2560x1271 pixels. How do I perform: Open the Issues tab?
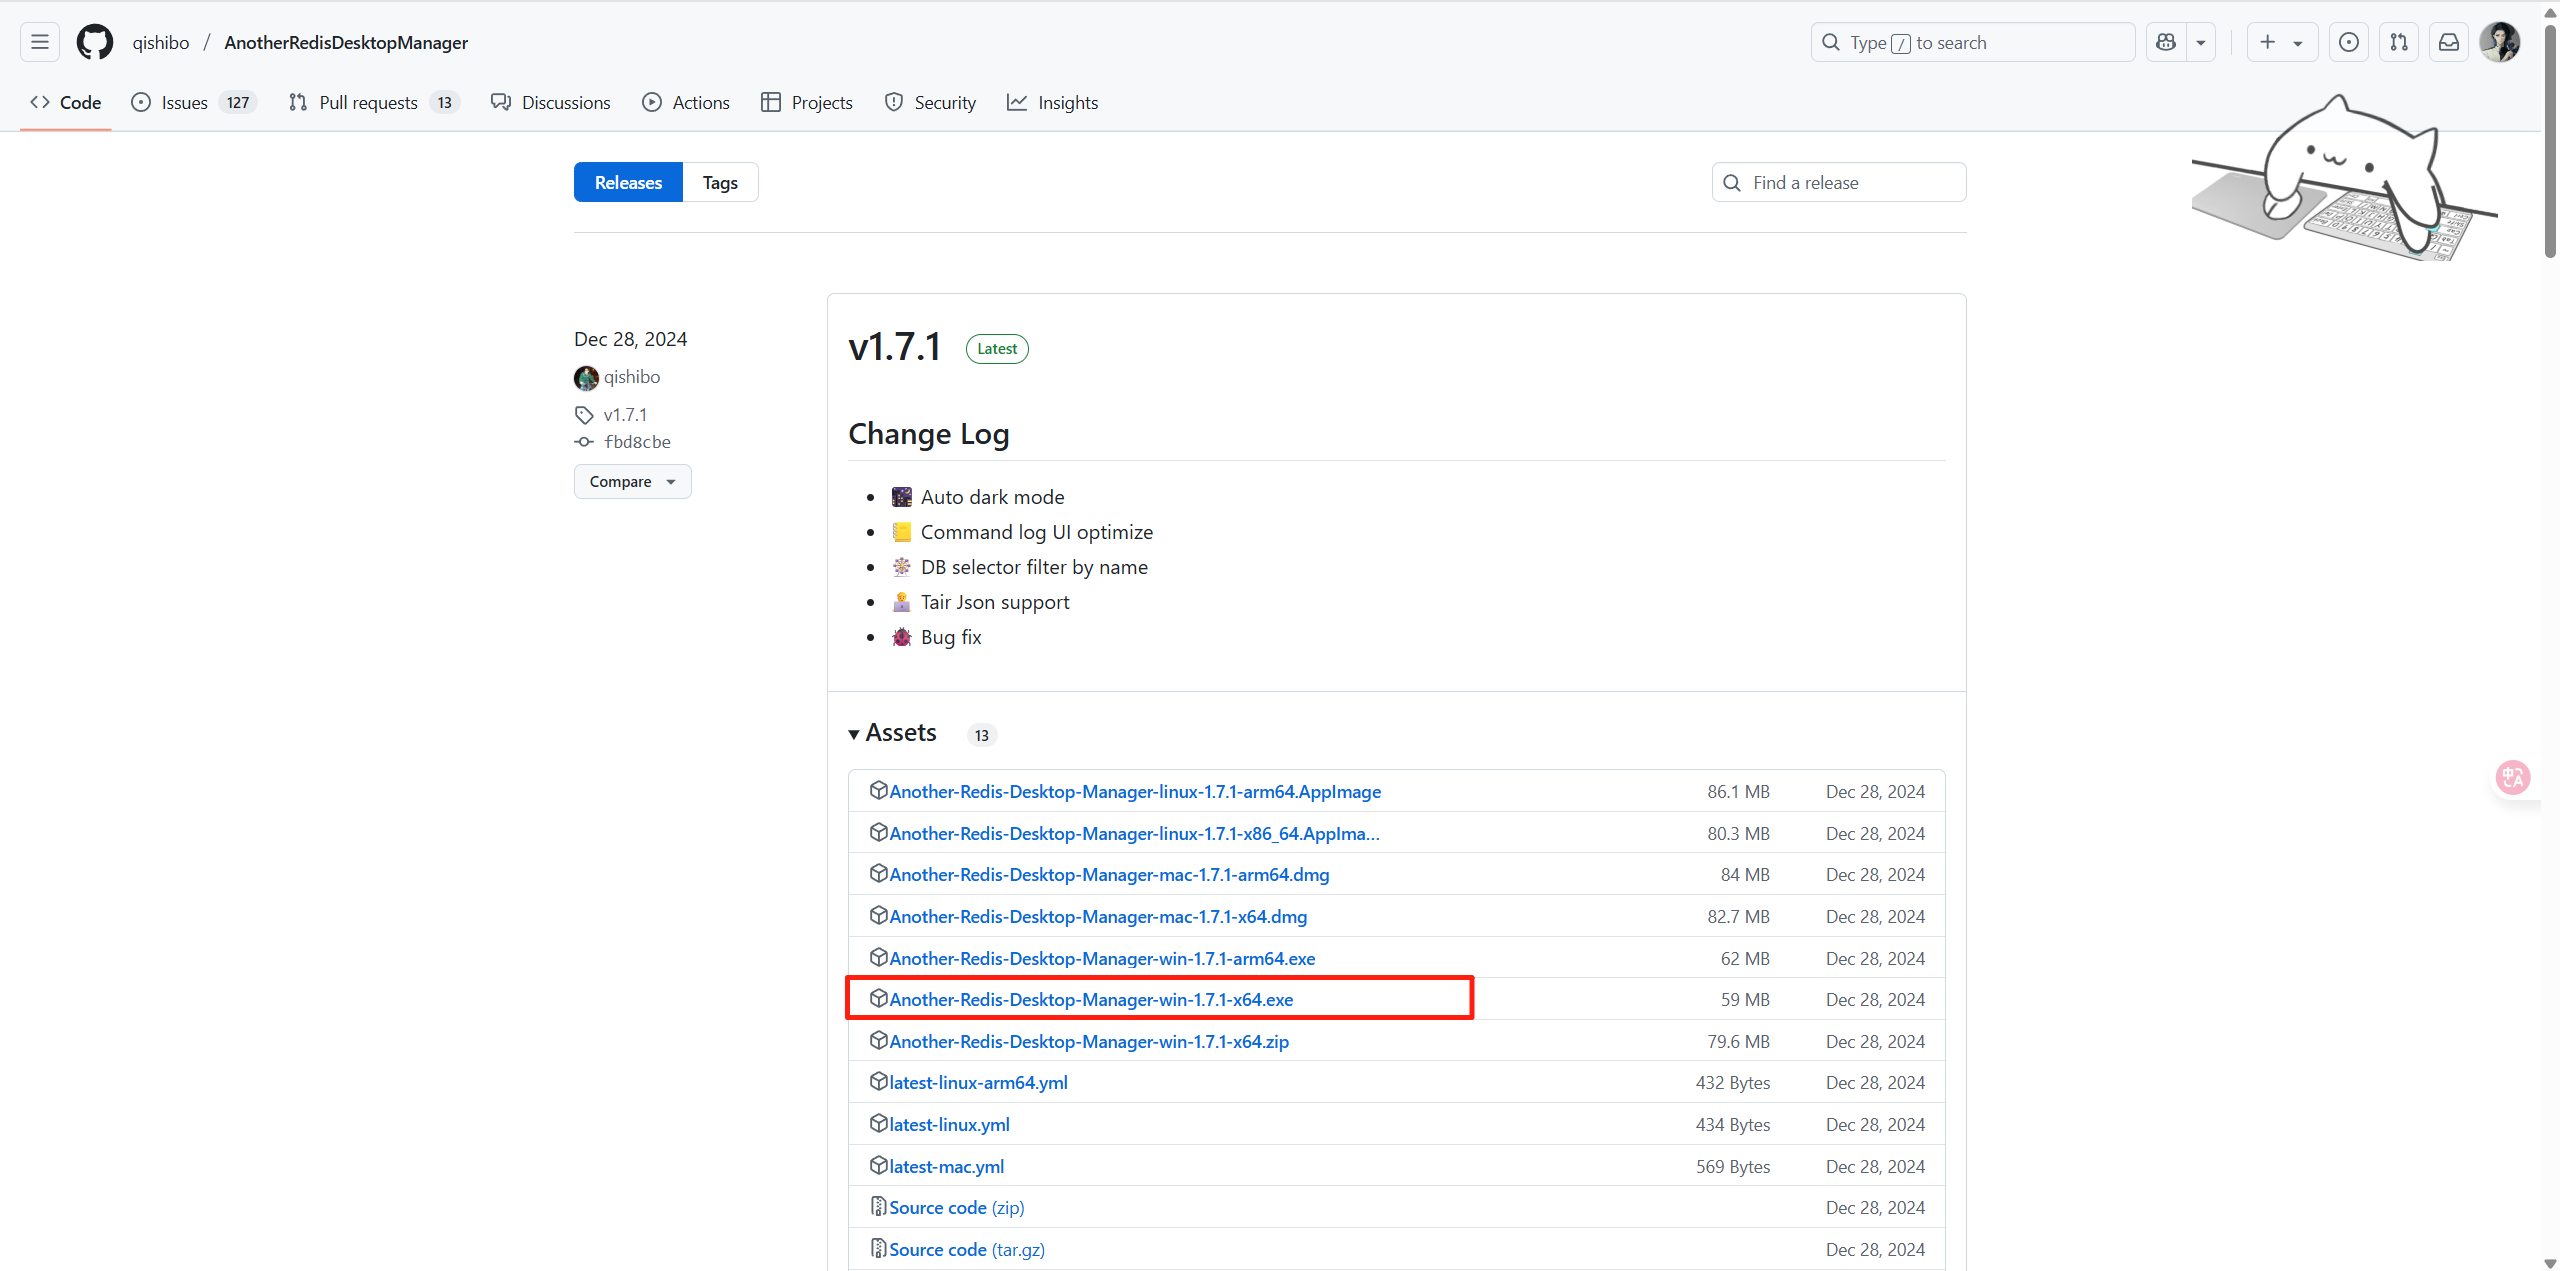[x=184, y=102]
